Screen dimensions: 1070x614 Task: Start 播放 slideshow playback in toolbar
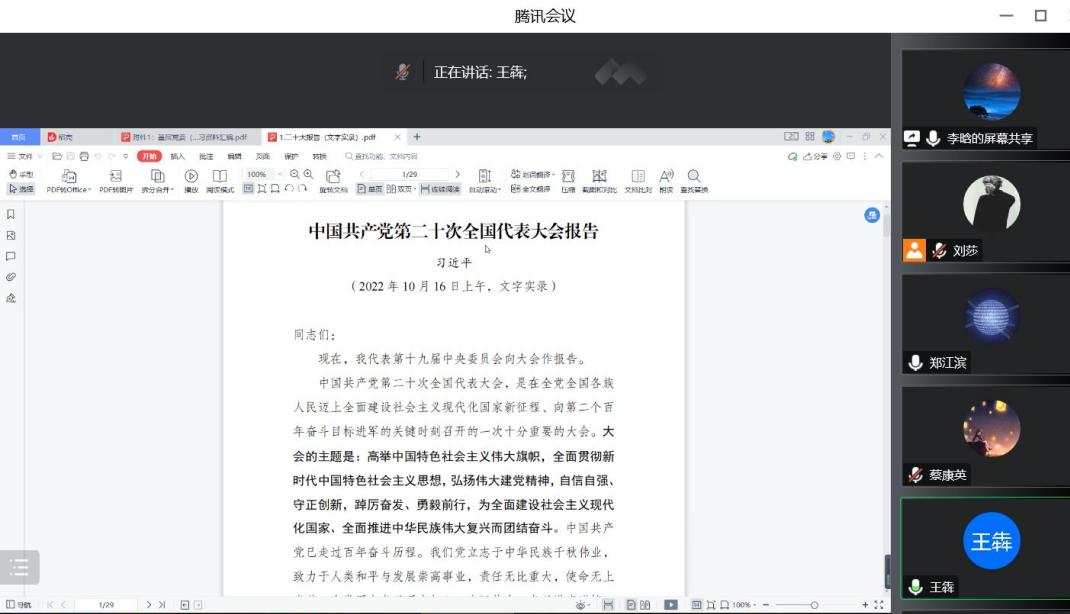(x=191, y=177)
